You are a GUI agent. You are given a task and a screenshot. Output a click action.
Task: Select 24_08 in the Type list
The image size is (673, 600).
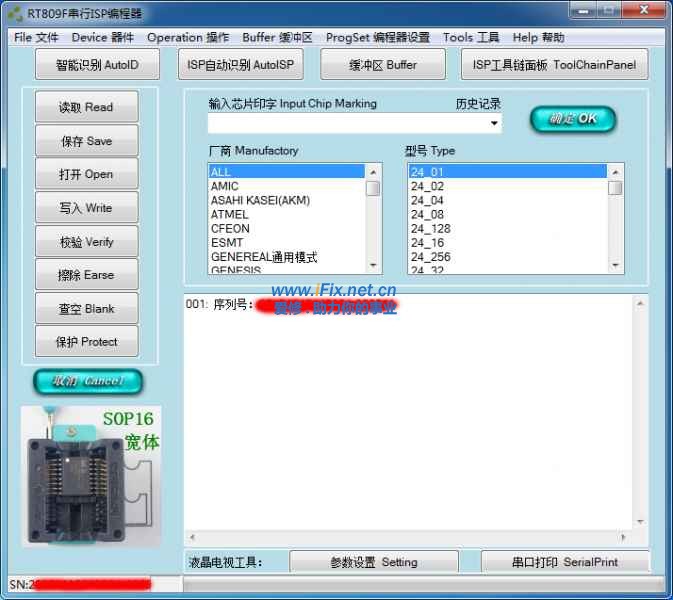[x=427, y=214]
